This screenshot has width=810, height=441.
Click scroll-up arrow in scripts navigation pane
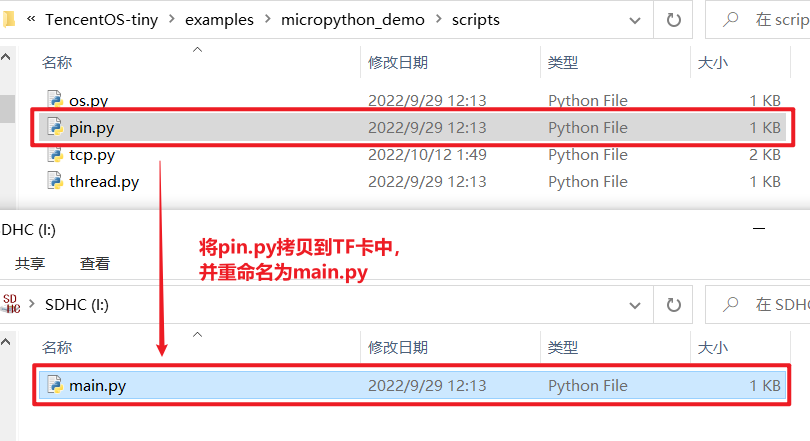pyautogui.click(x=6, y=57)
